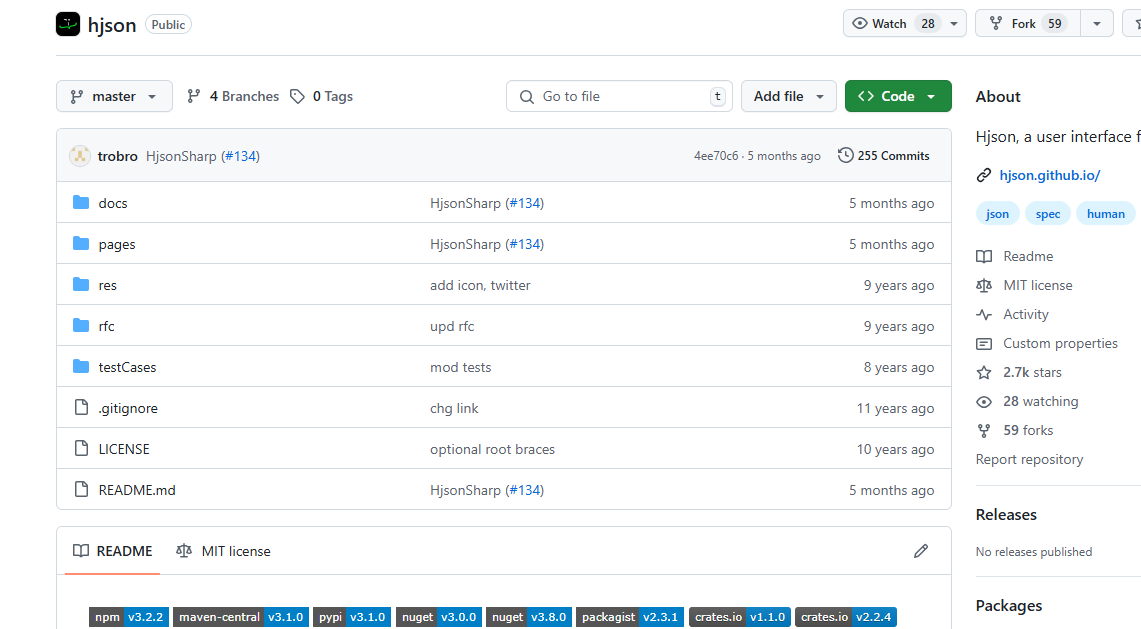View the 255 Commits history
Viewport: 1141px width, 629px height.
coord(883,156)
